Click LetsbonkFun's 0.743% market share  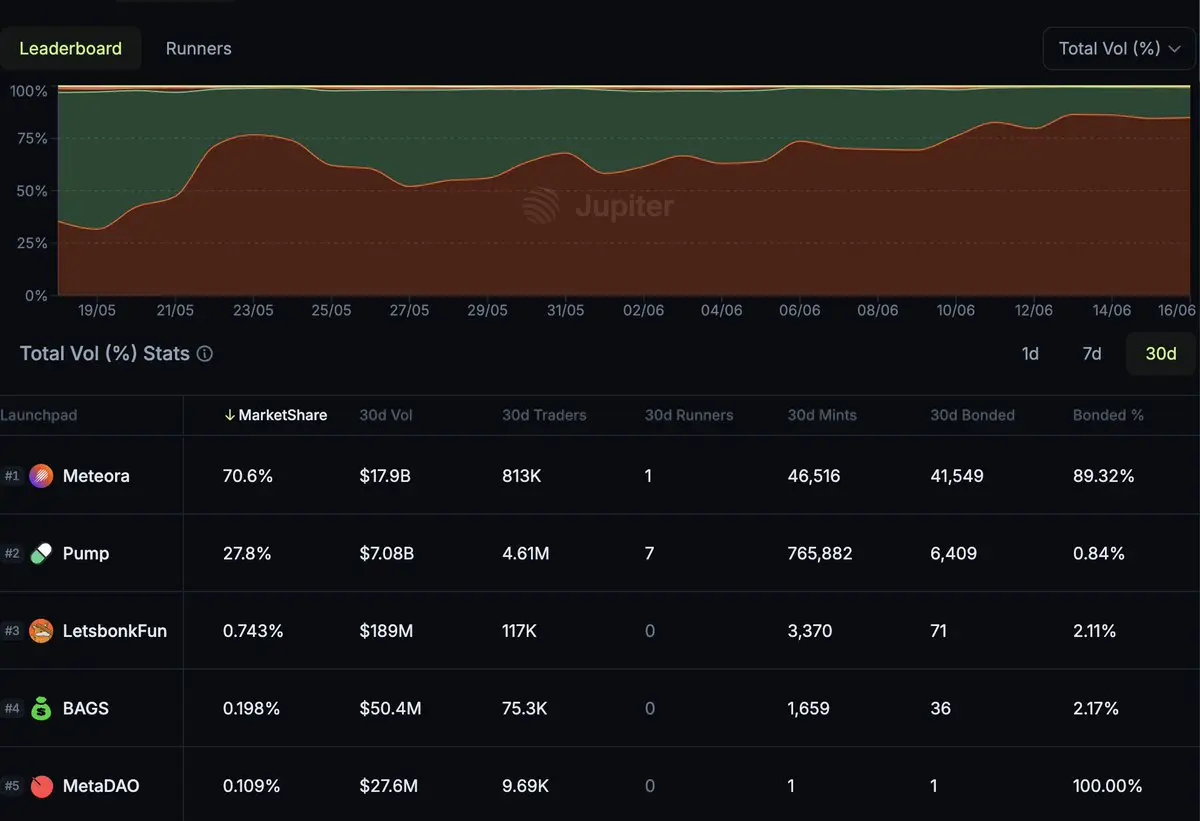(253, 631)
